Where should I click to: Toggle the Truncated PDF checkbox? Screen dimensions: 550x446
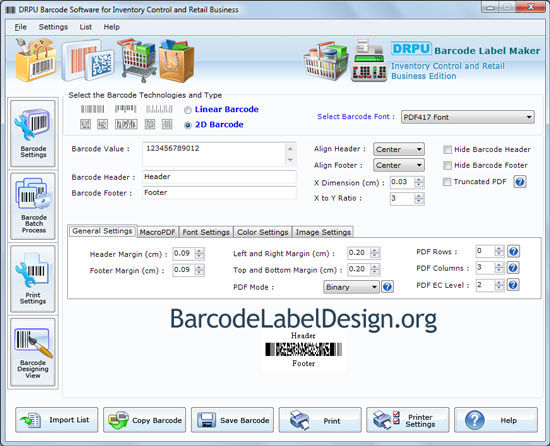pos(447,182)
